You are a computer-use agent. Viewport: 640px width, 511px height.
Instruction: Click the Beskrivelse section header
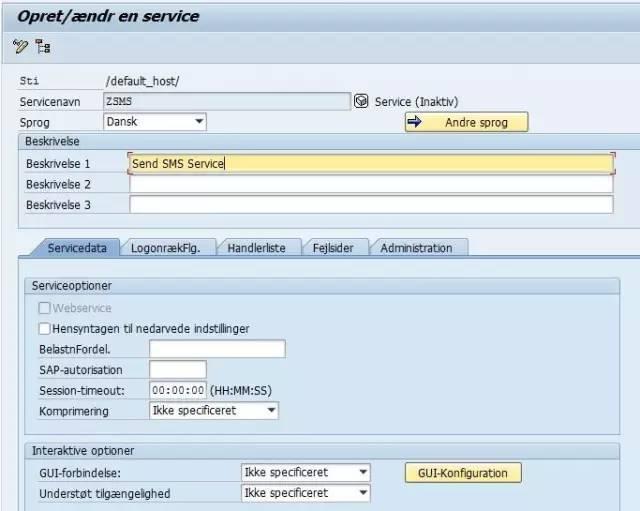tap(329, 141)
